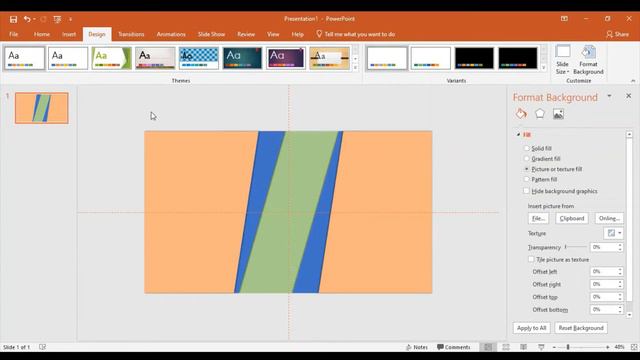This screenshot has height=360, width=640.
Task: Insert picture from Online button
Action: point(609,218)
